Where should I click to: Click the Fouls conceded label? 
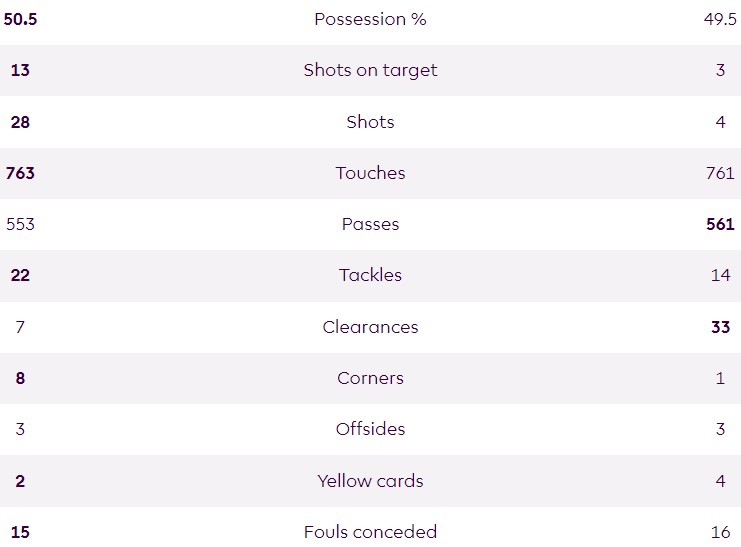(370, 532)
